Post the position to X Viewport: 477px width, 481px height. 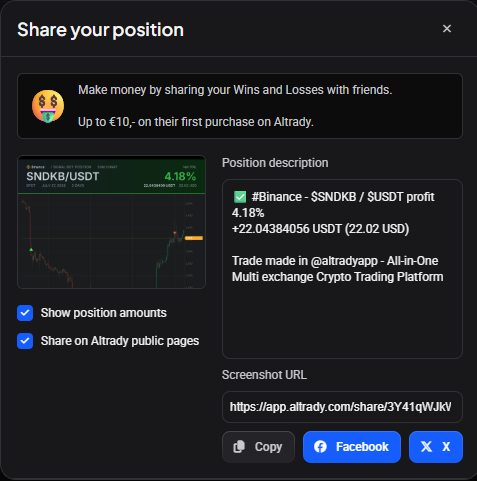pyautogui.click(x=436, y=447)
